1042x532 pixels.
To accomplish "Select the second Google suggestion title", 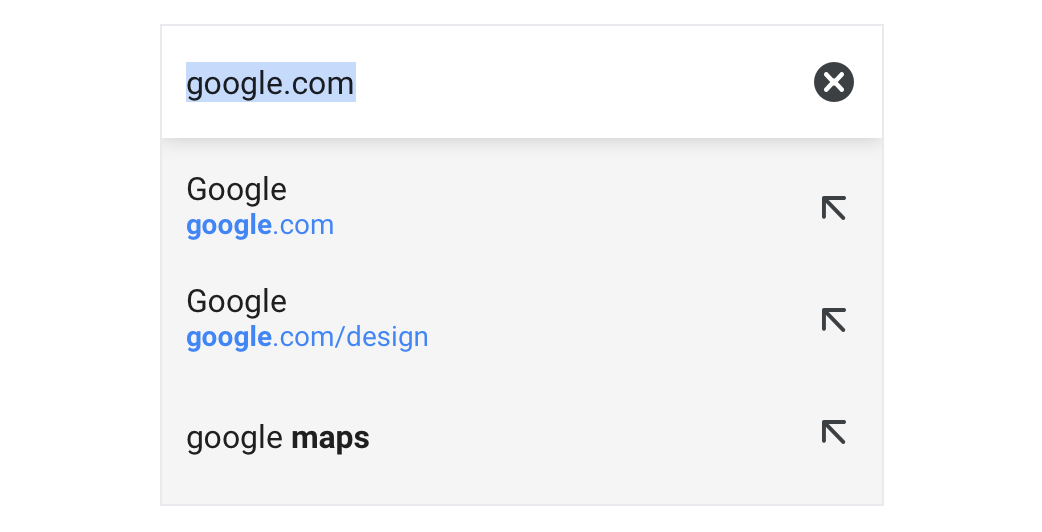I will [x=237, y=302].
